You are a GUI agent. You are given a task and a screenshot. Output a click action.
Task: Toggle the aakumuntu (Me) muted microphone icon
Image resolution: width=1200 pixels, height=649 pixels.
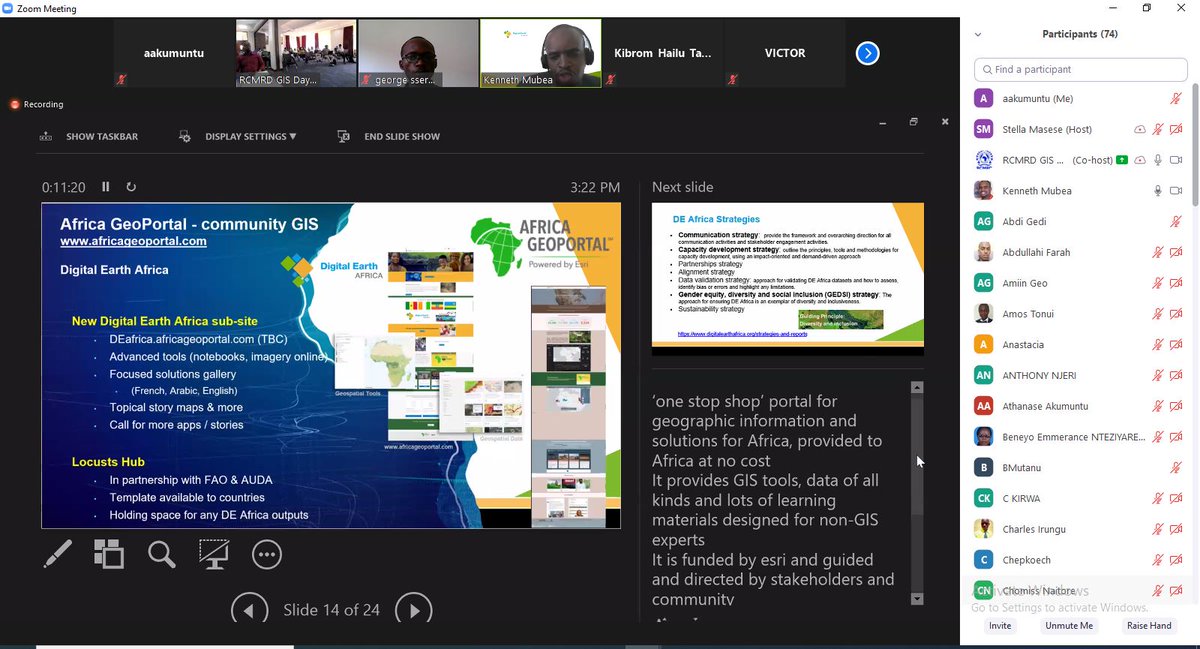[1177, 99]
